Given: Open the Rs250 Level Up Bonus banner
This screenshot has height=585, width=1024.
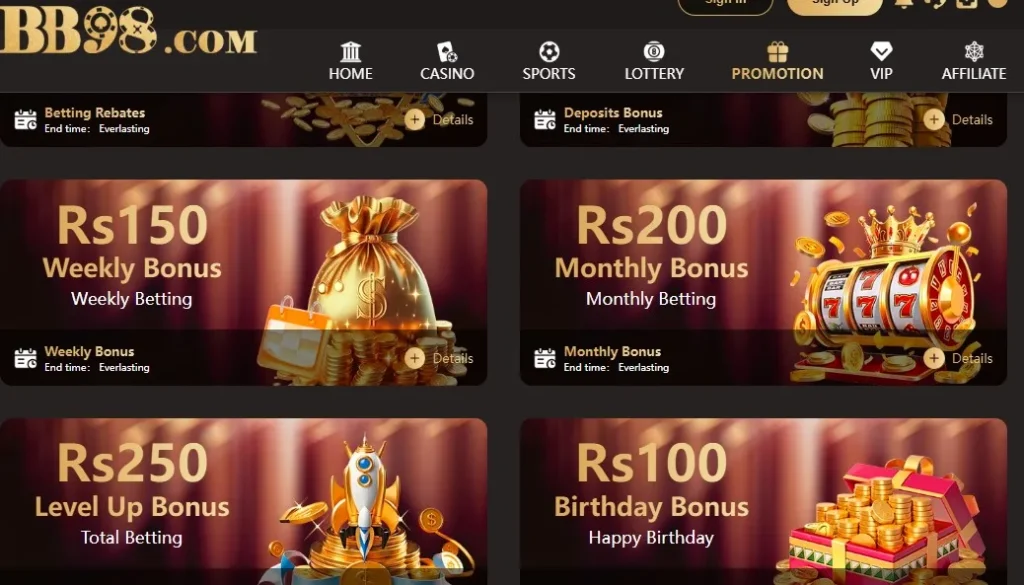Looking at the screenshot, I should pyautogui.click(x=244, y=501).
